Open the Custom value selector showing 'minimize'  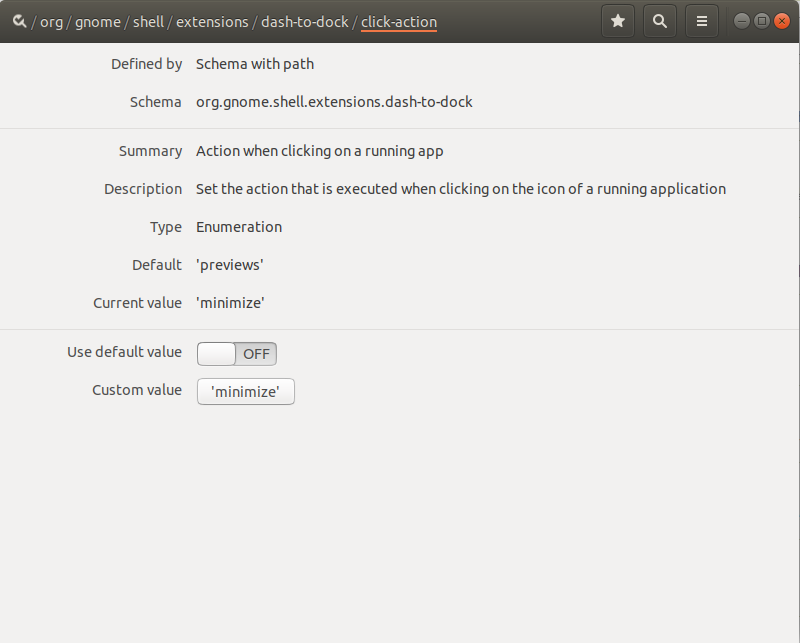click(245, 391)
